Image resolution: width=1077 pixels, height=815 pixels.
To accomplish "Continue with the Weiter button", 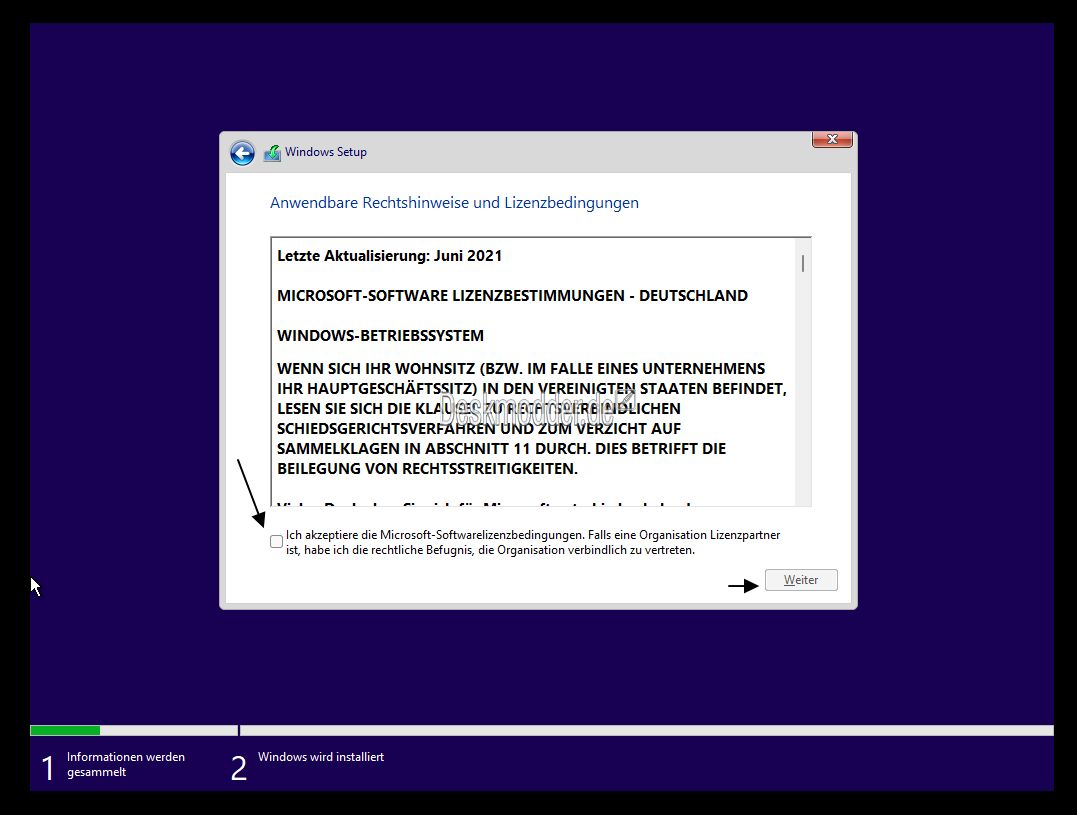I will pyautogui.click(x=801, y=580).
